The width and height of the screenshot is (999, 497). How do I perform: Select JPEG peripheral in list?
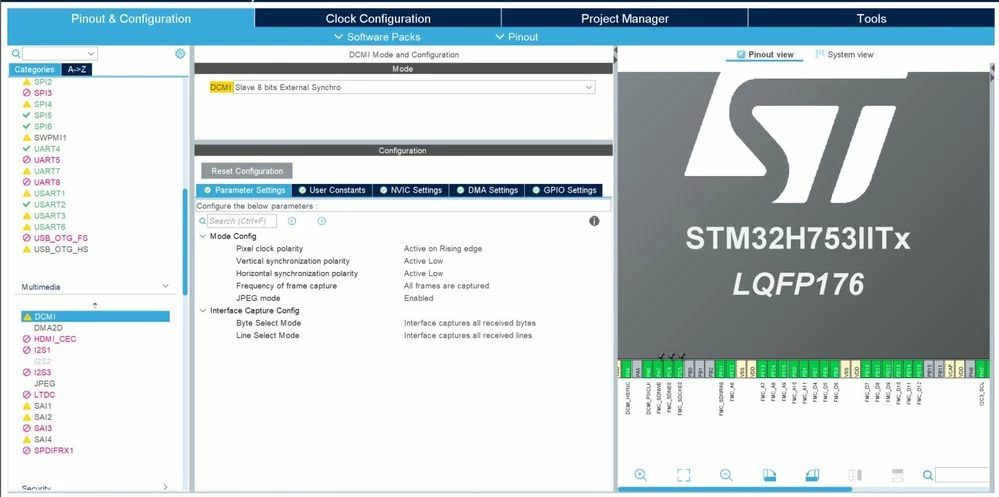click(x=45, y=384)
